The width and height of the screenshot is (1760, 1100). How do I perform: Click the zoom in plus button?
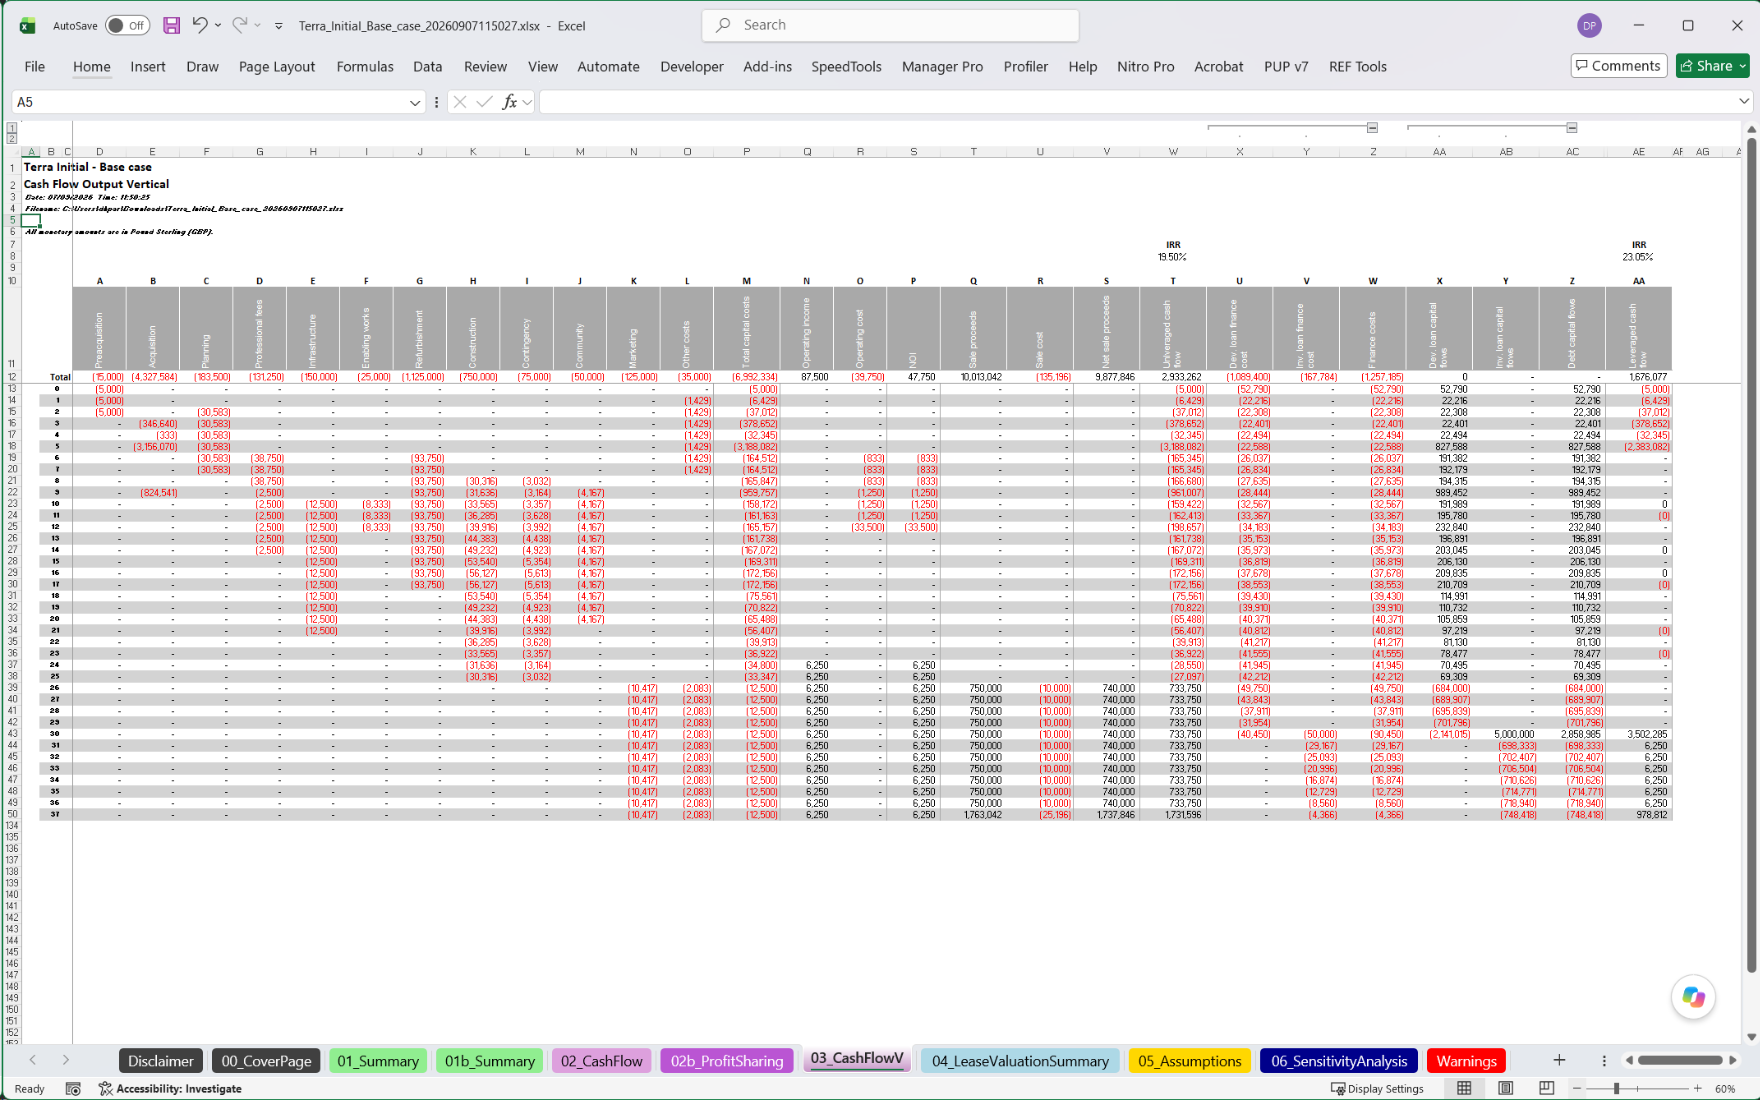[1697, 1088]
